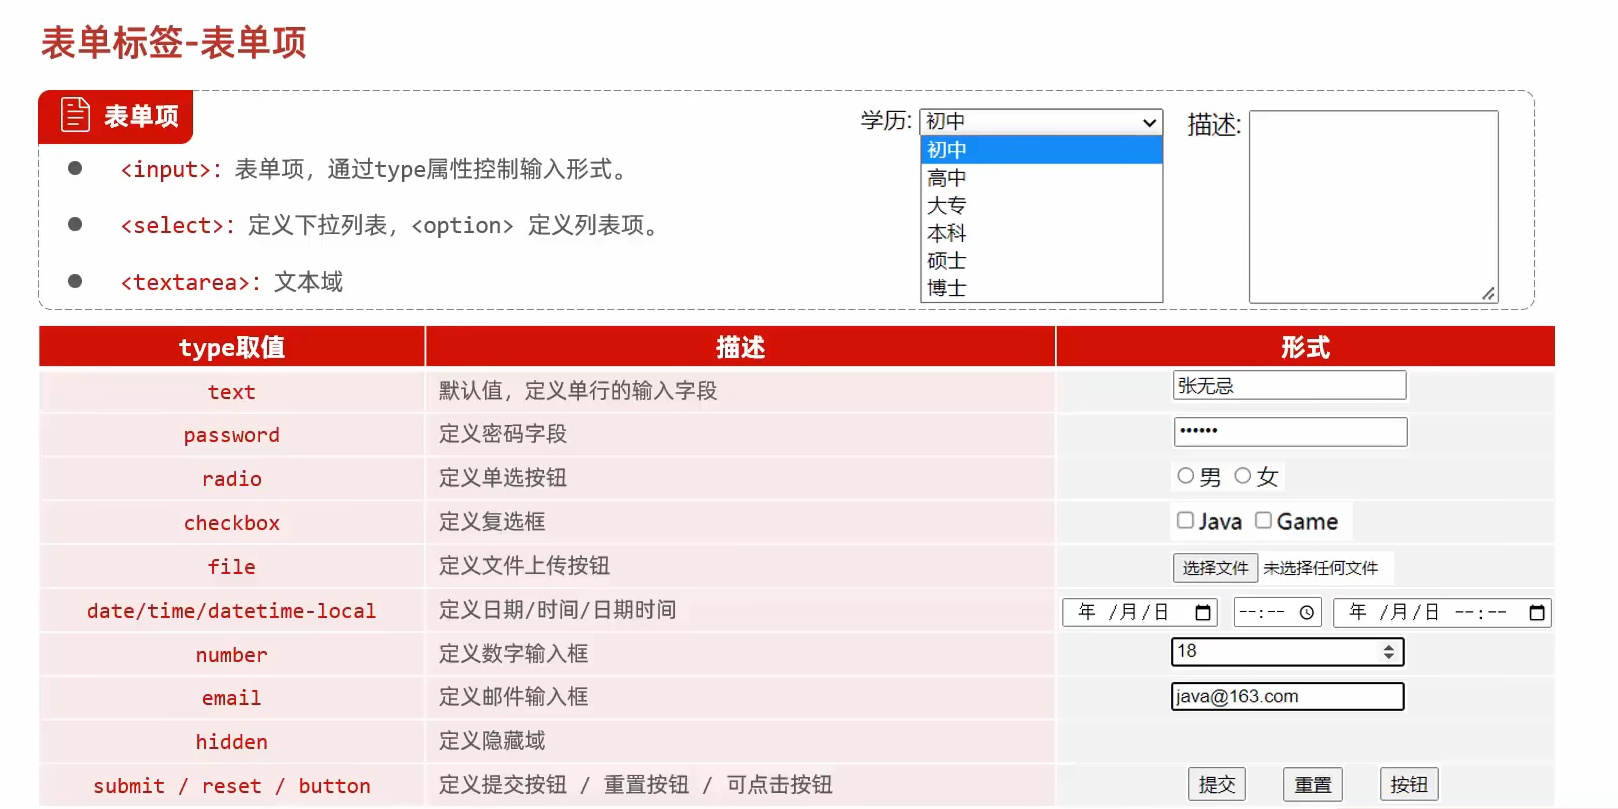Click the number field spinner arrows
Screen dimensions: 1618x809
(1388, 652)
